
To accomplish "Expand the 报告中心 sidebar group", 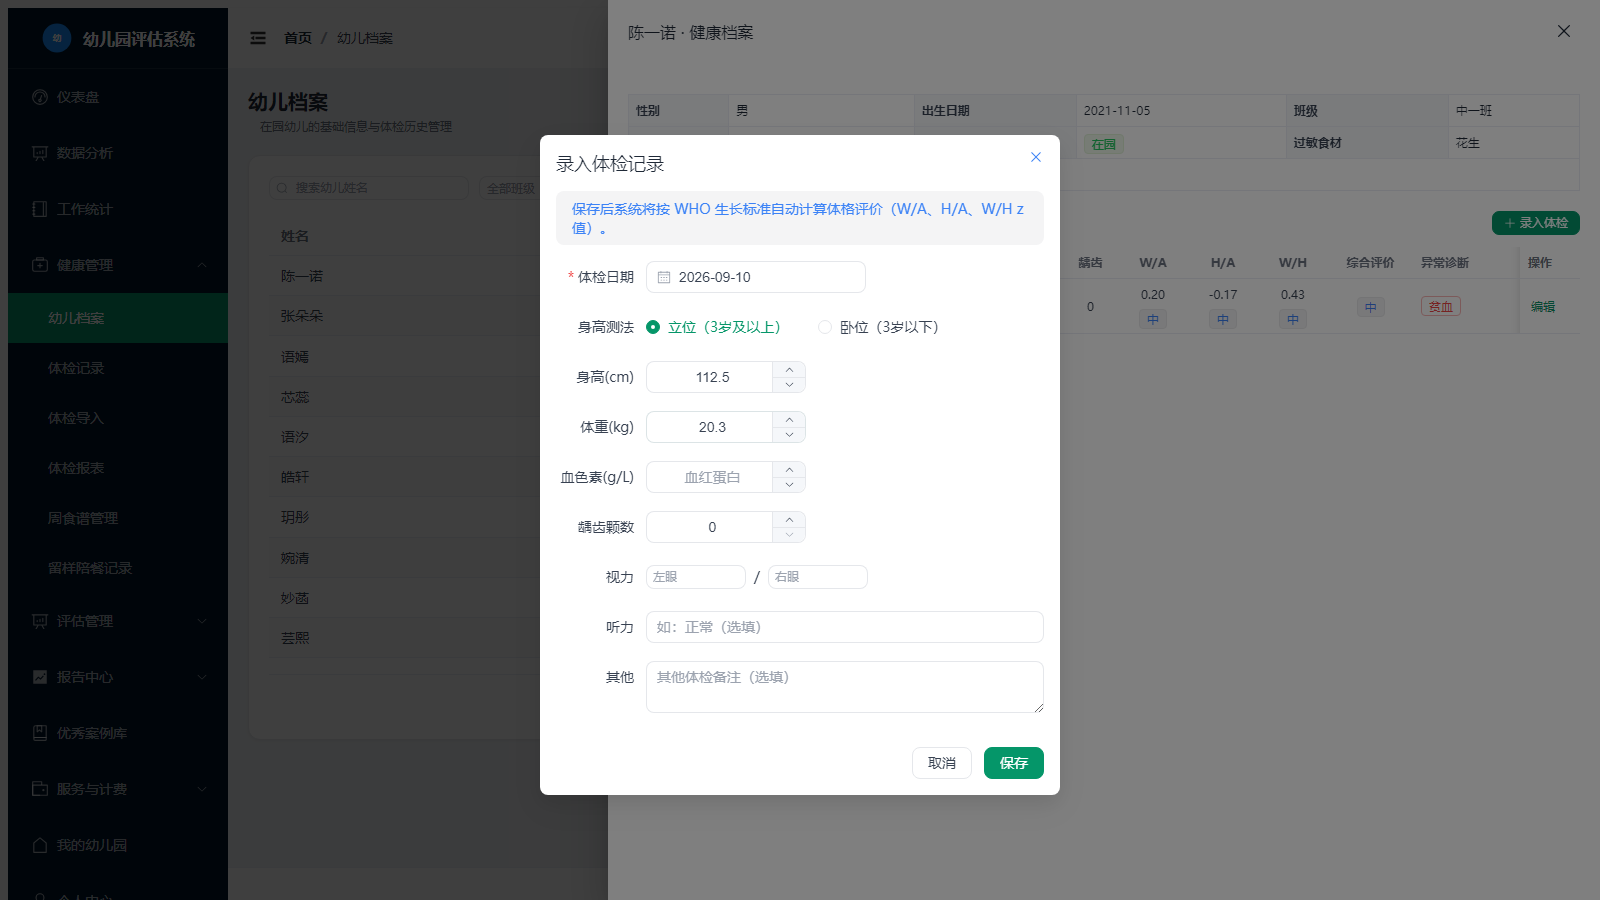I will pyautogui.click(x=118, y=677).
